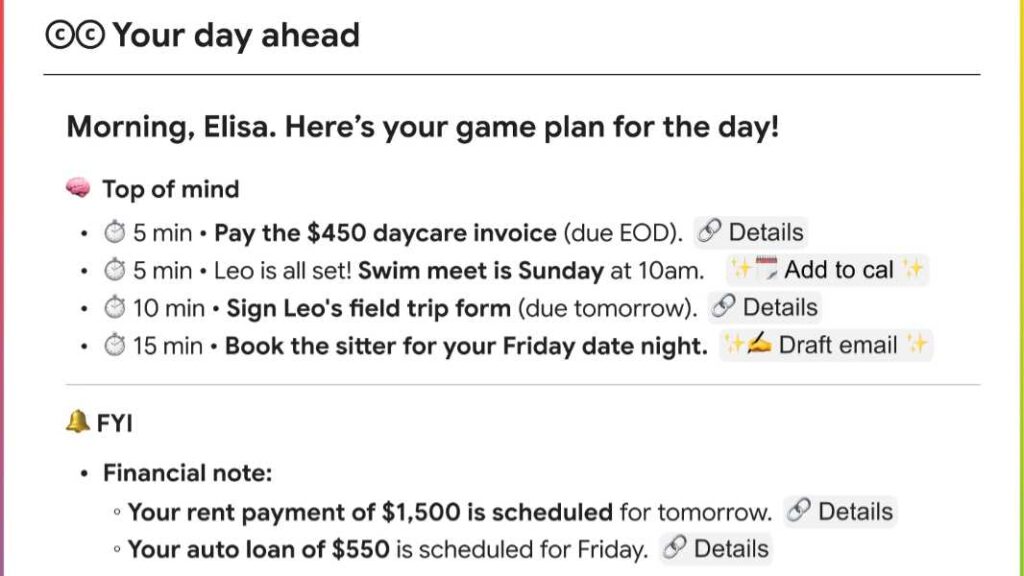Screen dimensions: 1024x576
Task: Draft email to book the sitter
Action: point(827,346)
